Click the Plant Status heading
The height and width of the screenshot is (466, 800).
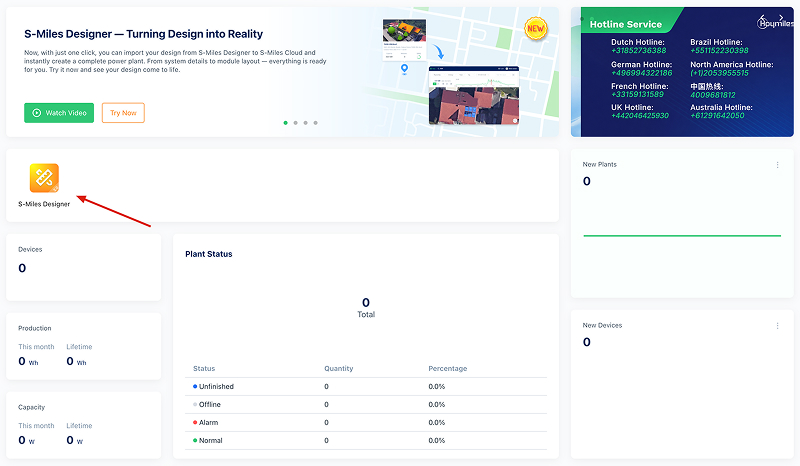tap(209, 254)
